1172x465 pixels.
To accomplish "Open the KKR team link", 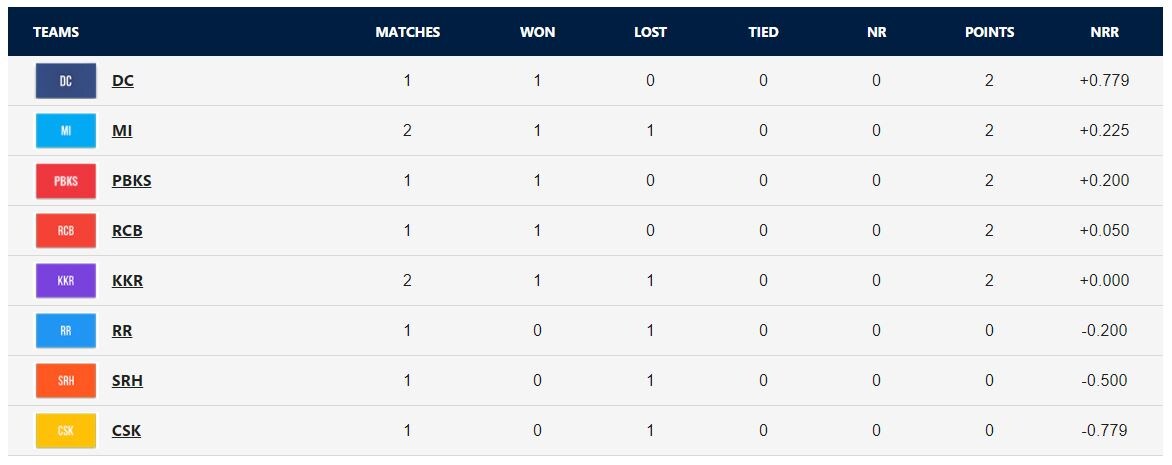I will click(x=127, y=281).
